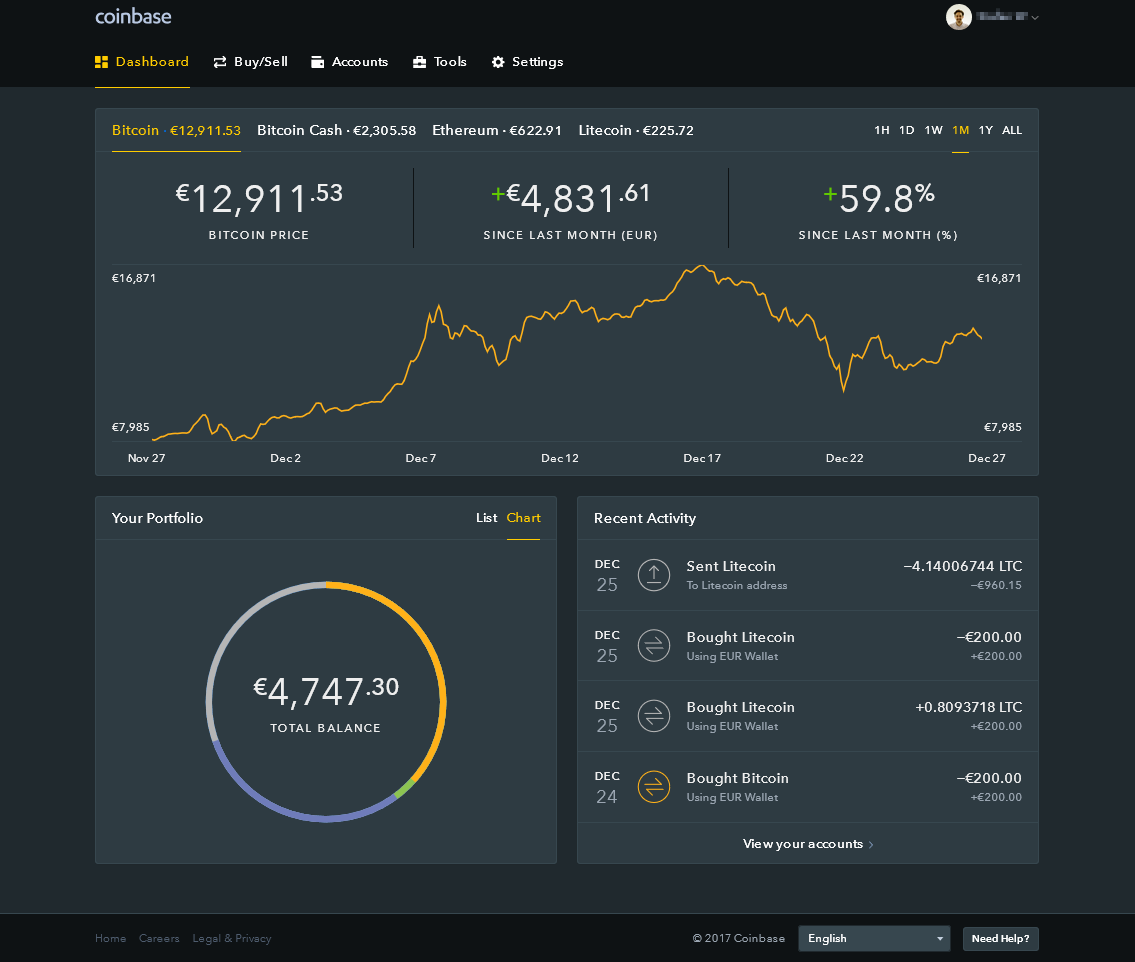Click the Settings gear icon
Screen dimensions: 1135x962
(x=497, y=61)
